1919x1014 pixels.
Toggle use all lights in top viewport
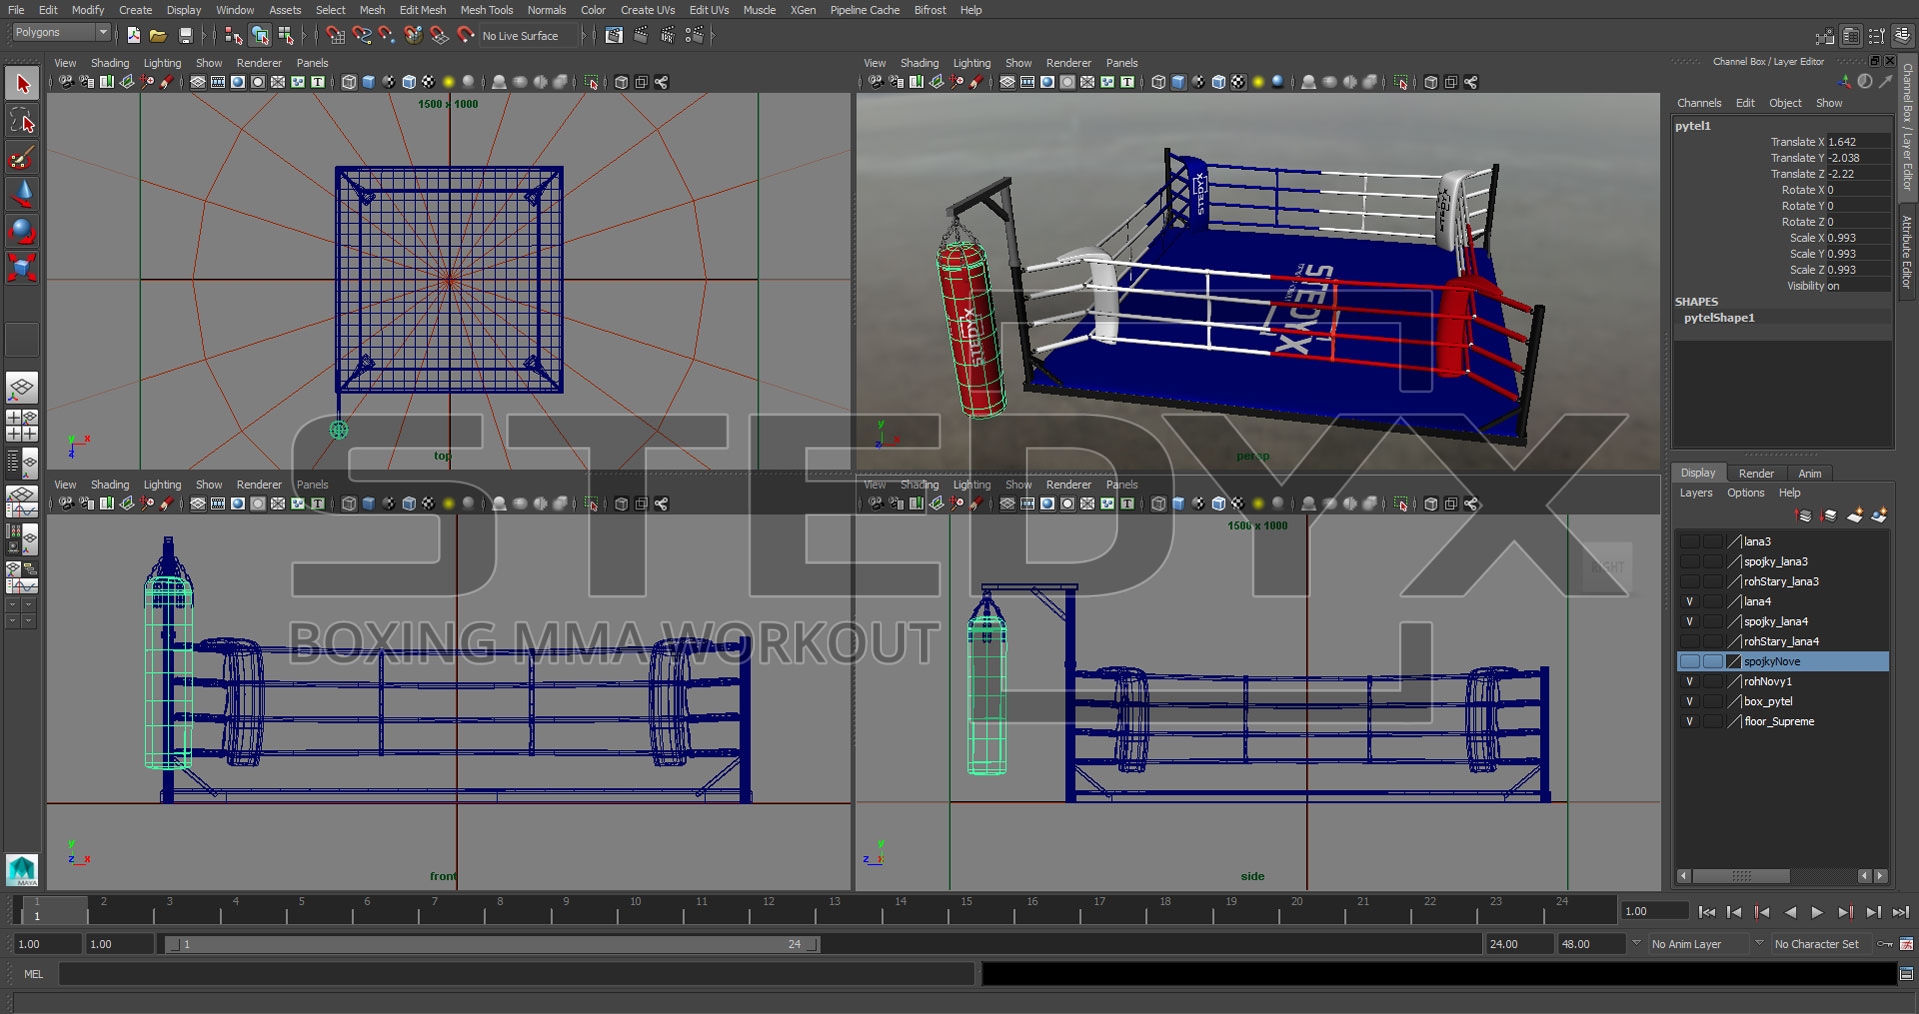448,82
